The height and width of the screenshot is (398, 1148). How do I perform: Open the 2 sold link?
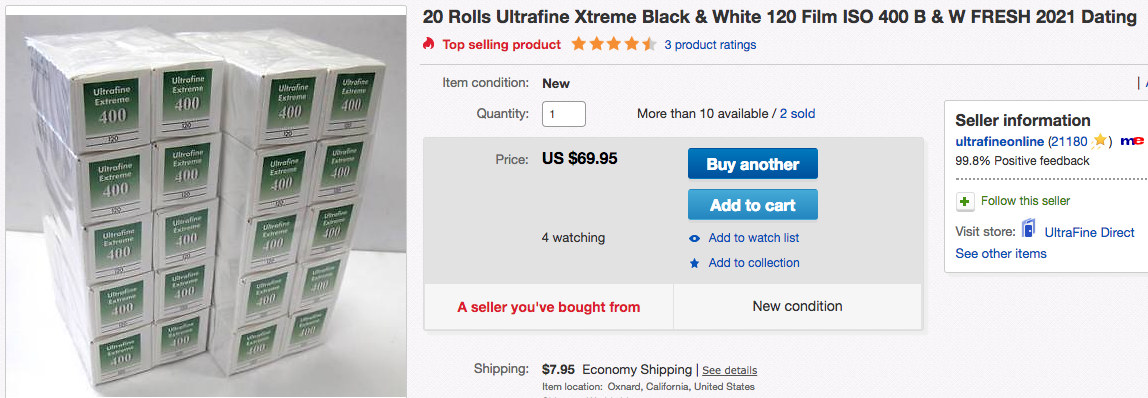coord(797,113)
